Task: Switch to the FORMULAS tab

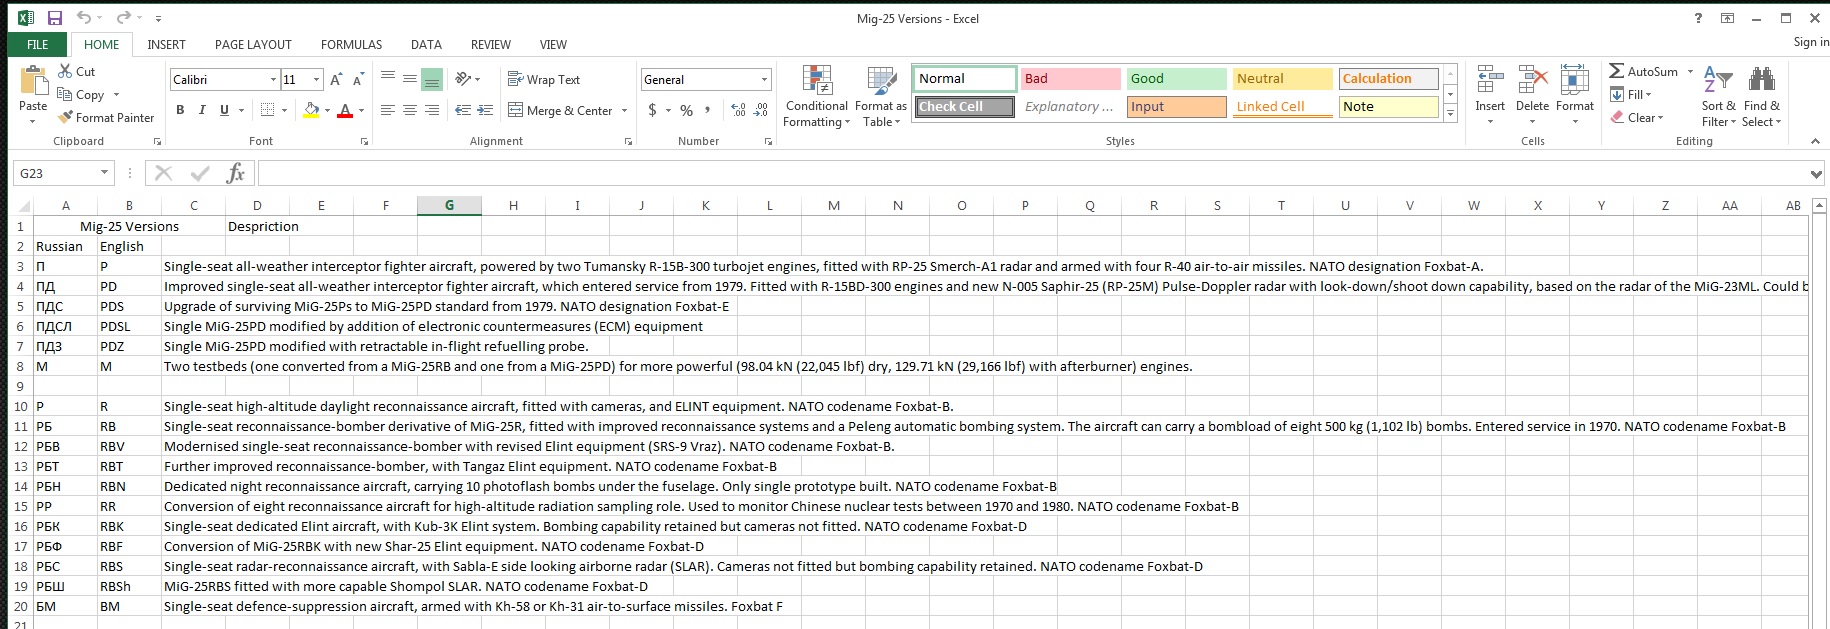Action: [x=351, y=45]
